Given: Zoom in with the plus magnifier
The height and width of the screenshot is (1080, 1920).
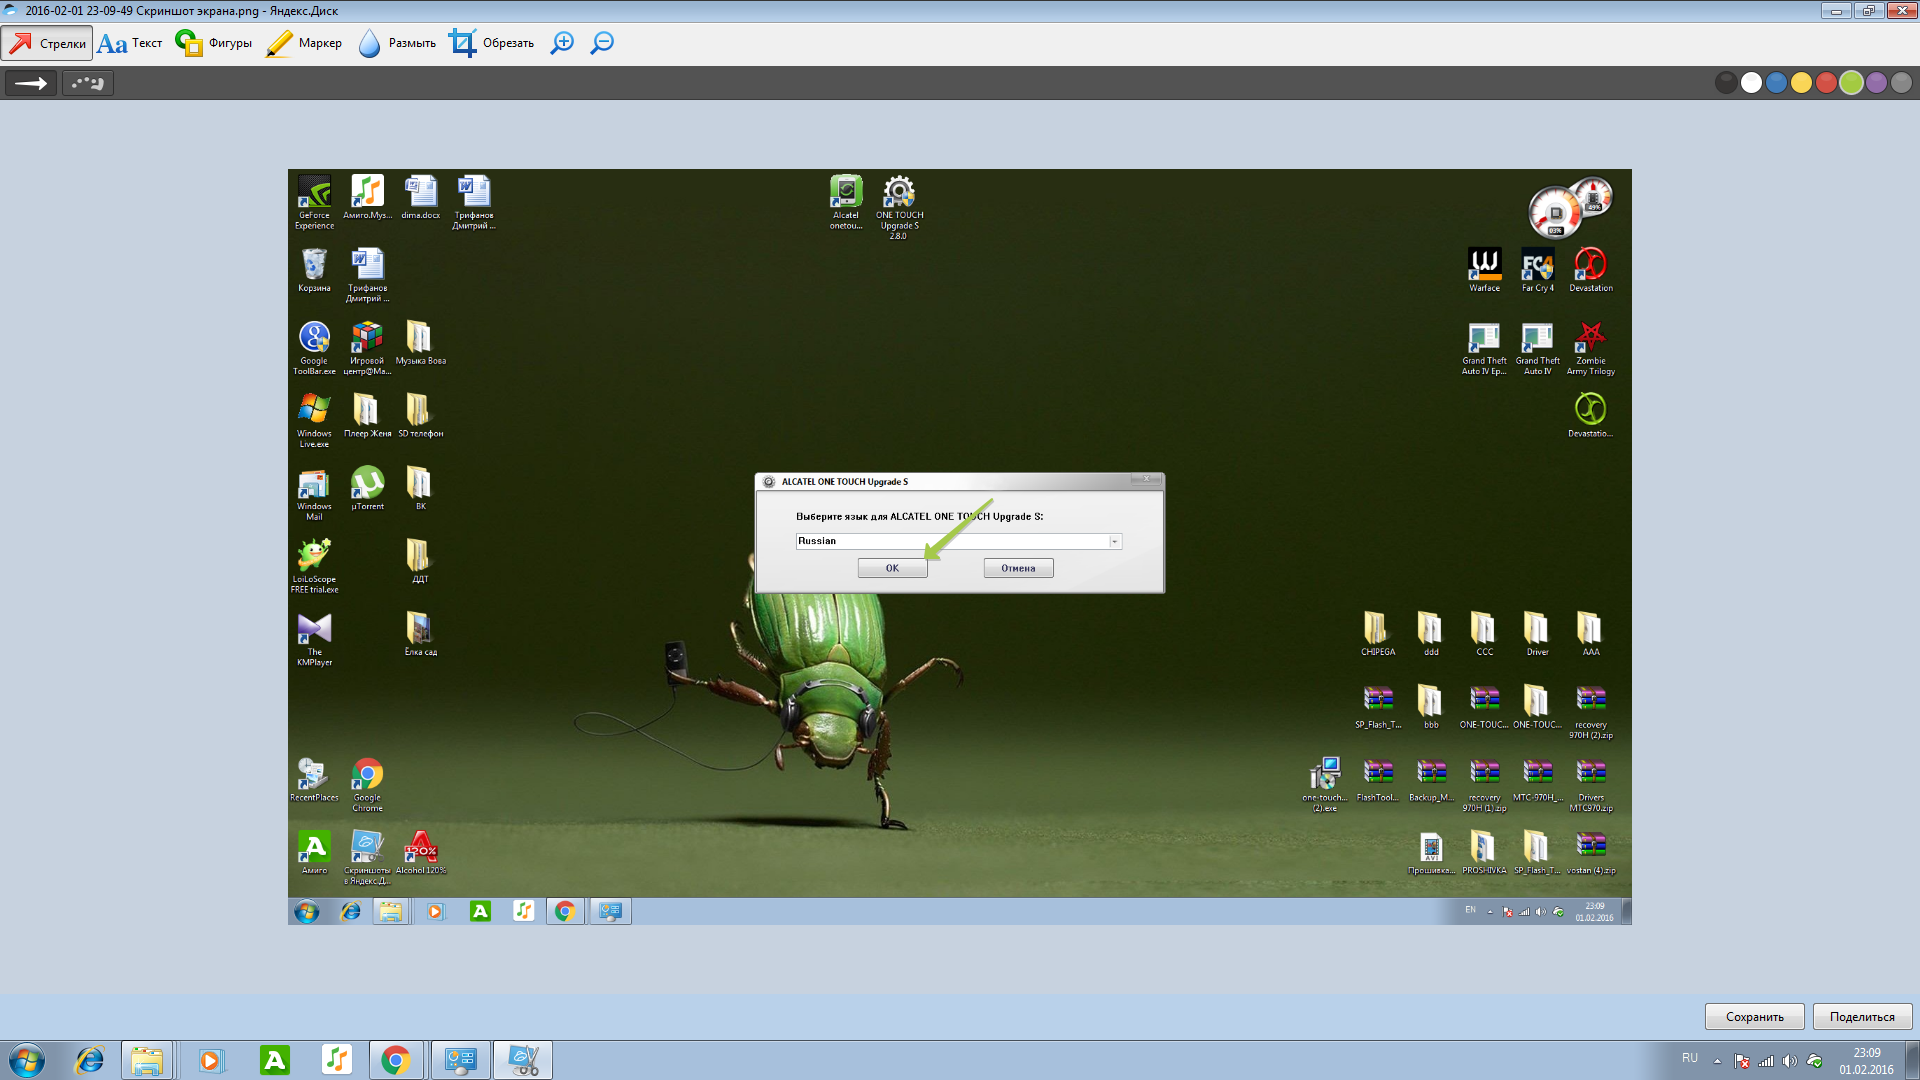Looking at the screenshot, I should tap(562, 43).
